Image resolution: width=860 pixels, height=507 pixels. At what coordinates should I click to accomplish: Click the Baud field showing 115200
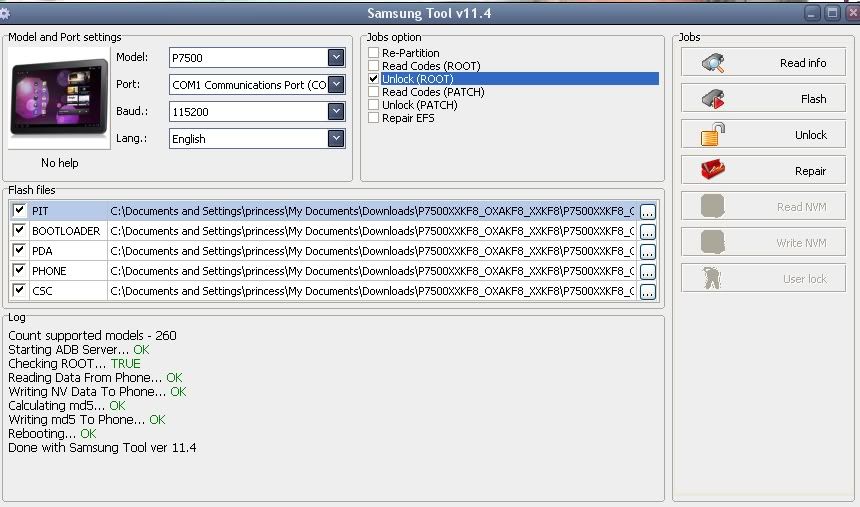(257, 111)
